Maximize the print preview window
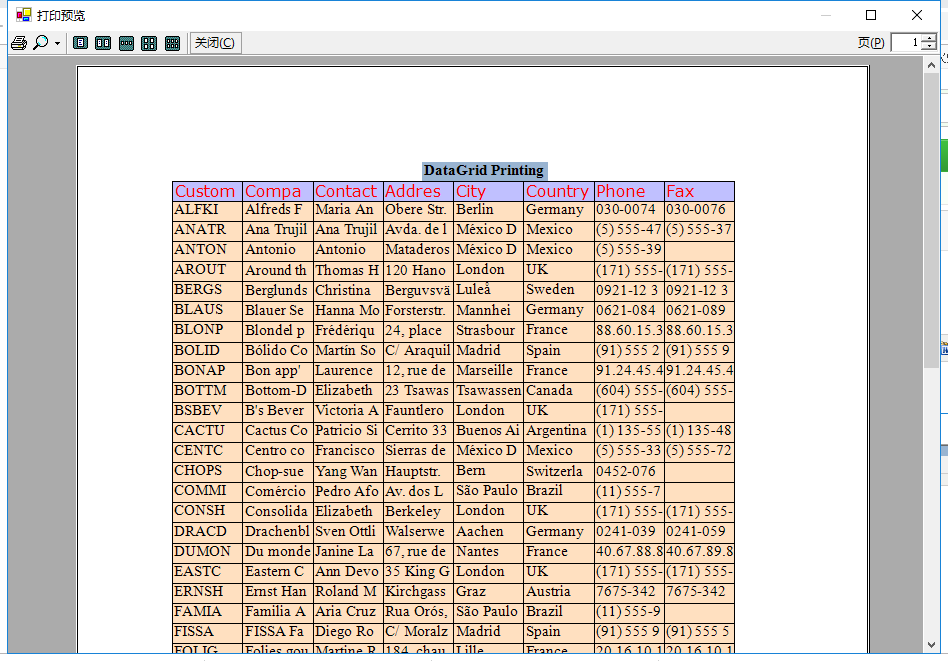The image size is (948, 661). pyautogui.click(x=871, y=15)
